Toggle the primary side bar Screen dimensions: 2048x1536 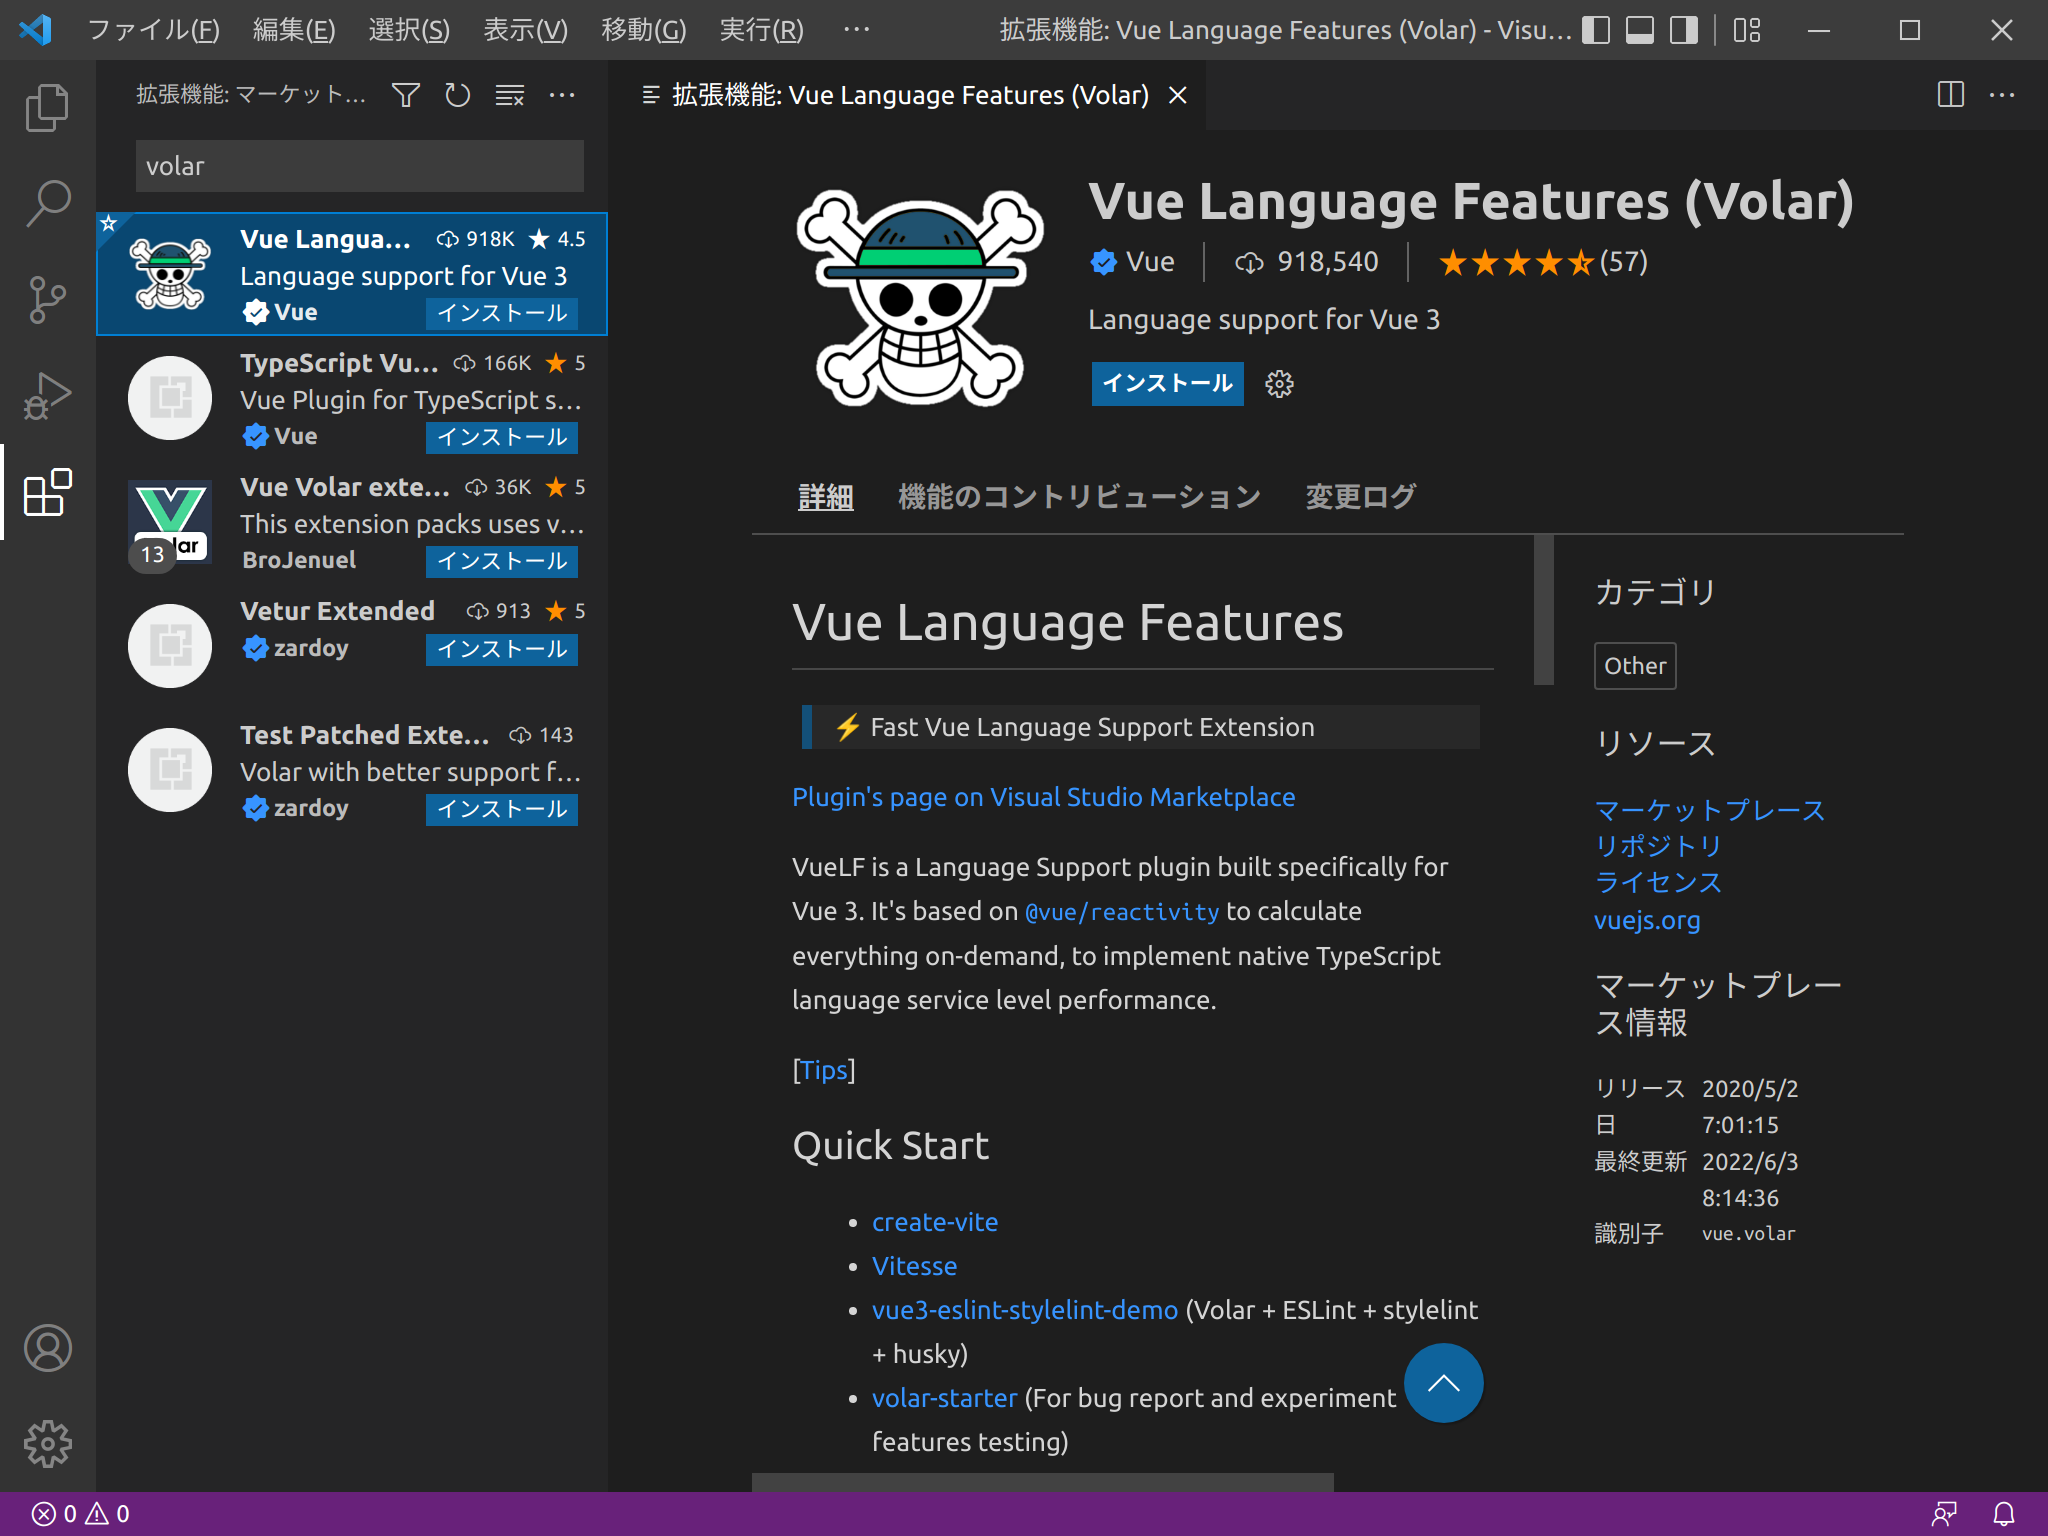[1596, 30]
